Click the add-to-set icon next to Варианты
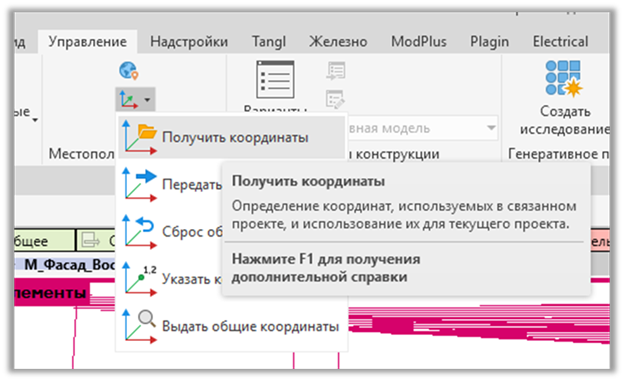624x381 pixels. (x=336, y=70)
